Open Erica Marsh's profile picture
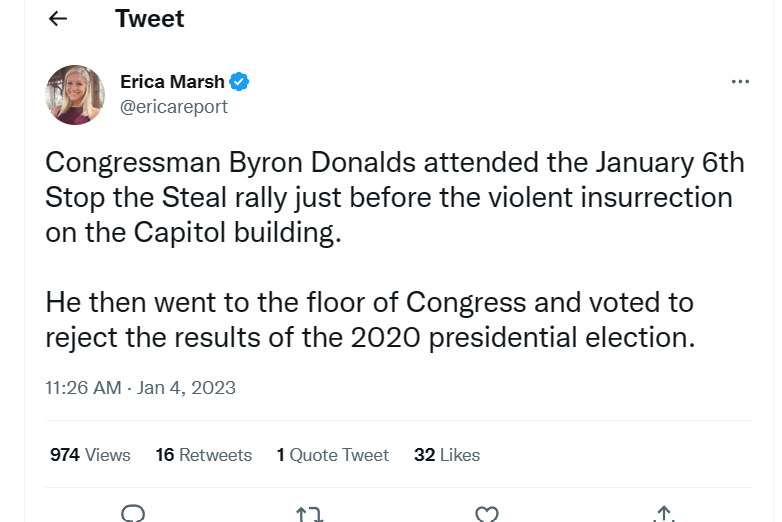 pos(75,95)
